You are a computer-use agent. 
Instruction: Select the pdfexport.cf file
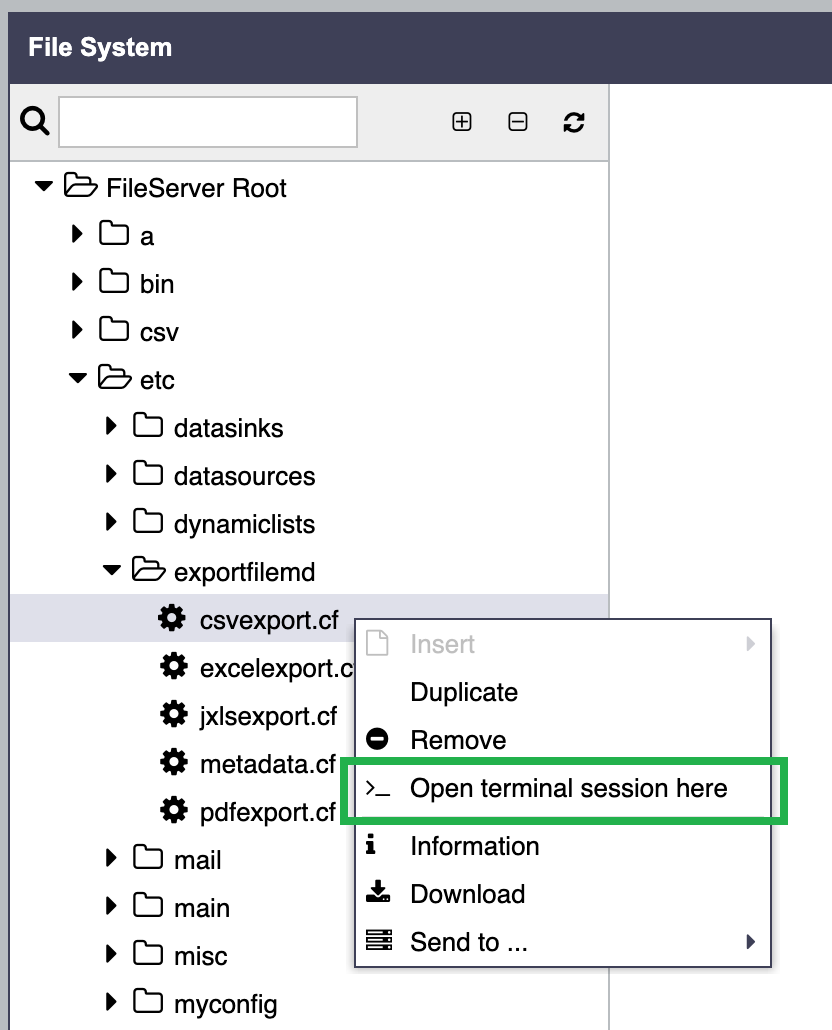[x=268, y=813]
